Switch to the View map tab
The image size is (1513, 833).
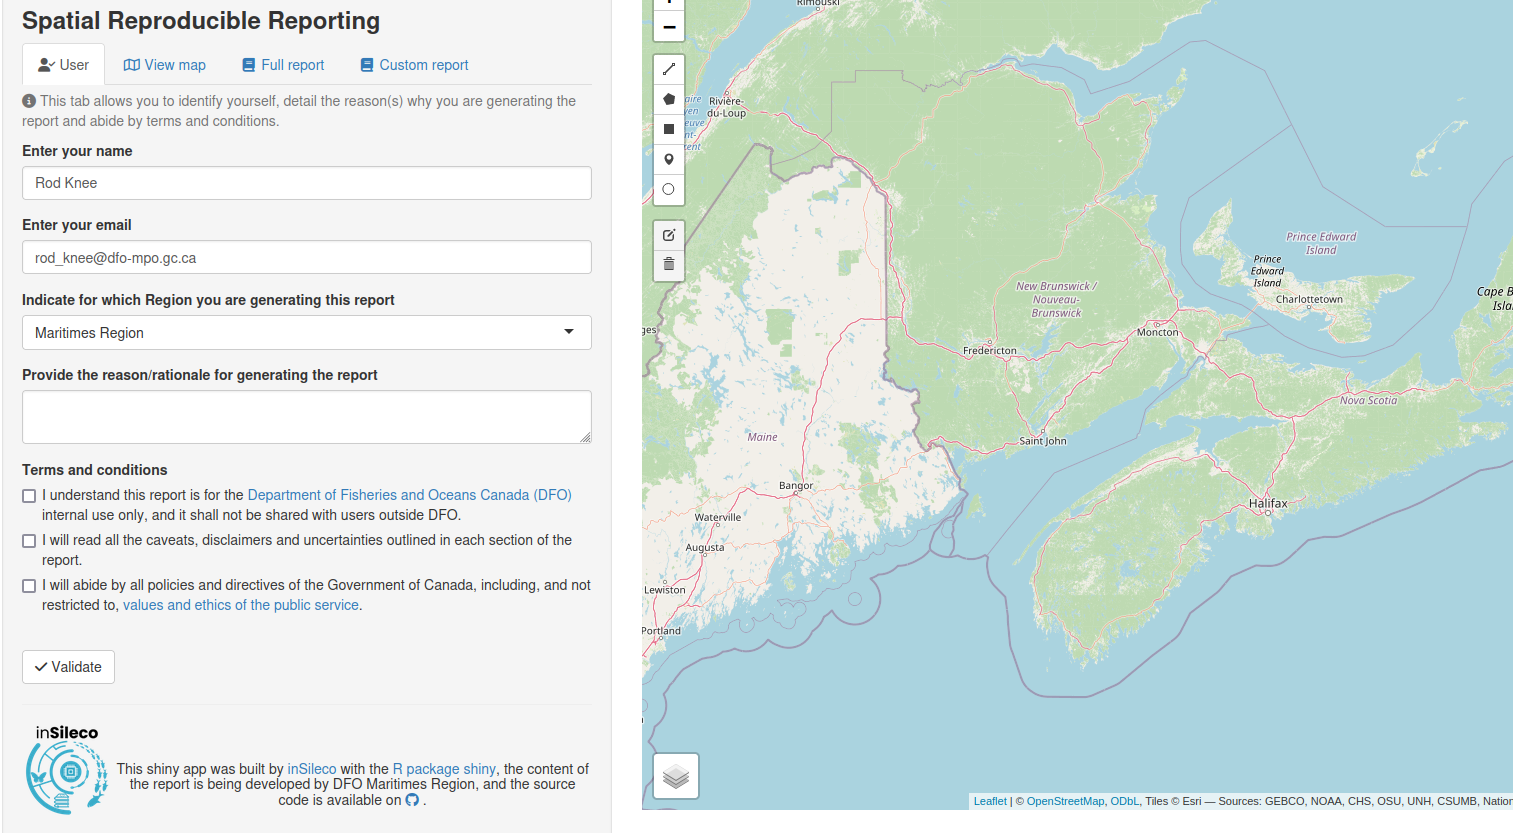pos(165,65)
